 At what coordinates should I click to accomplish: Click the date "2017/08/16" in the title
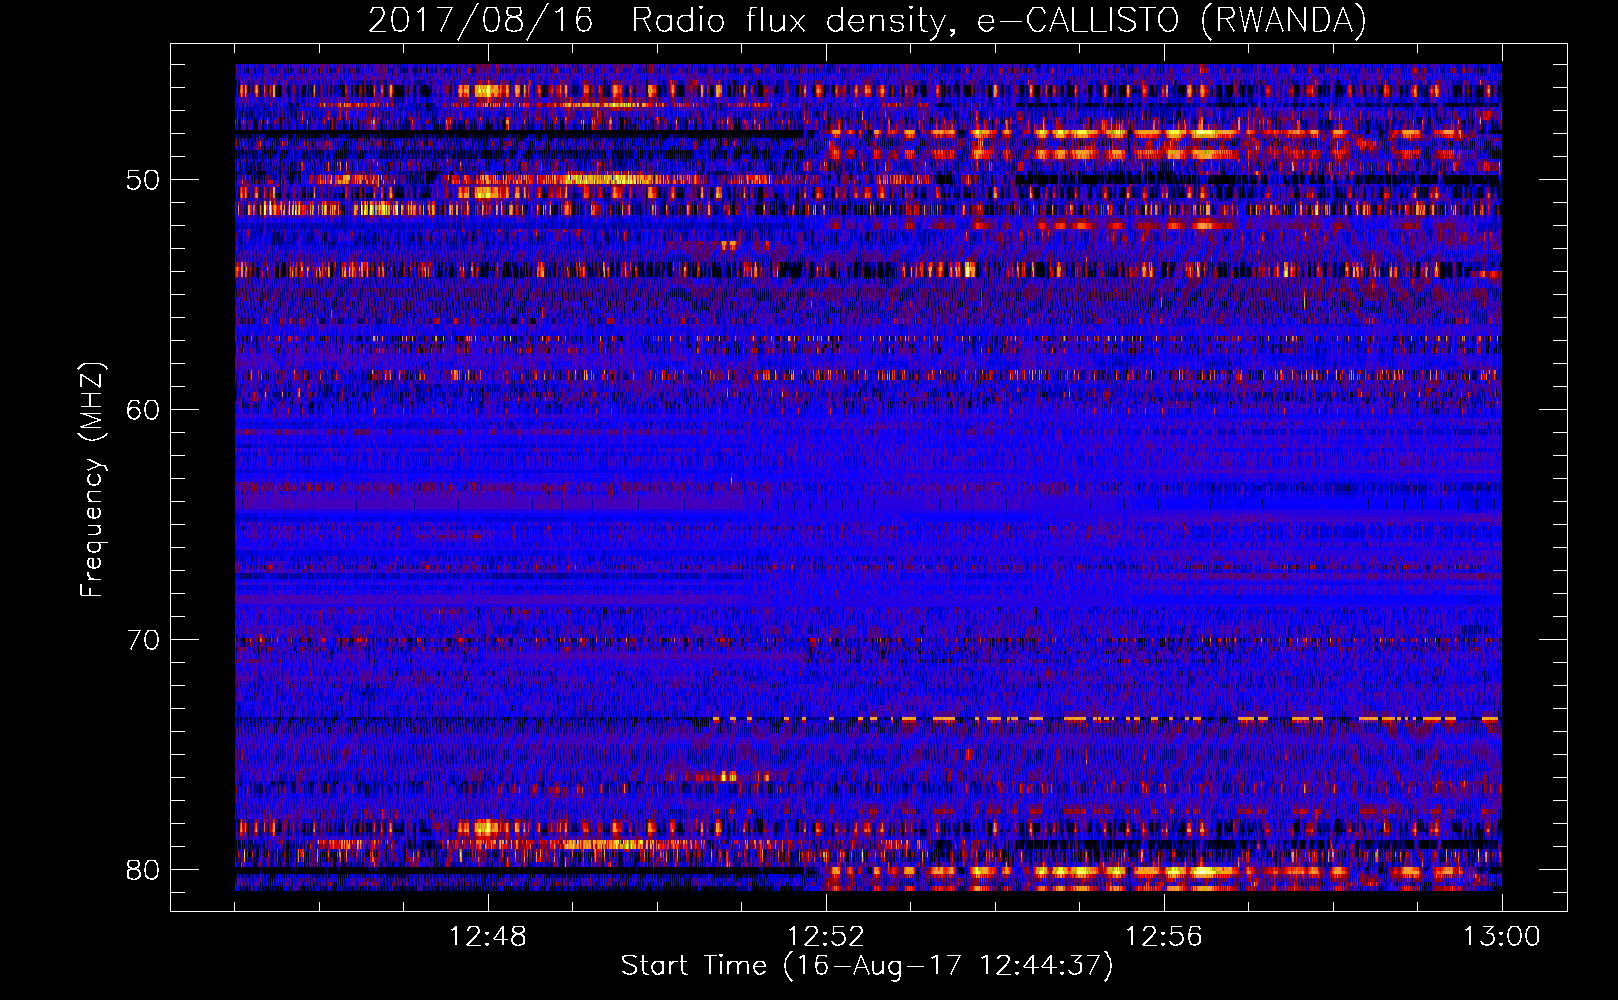[481, 20]
